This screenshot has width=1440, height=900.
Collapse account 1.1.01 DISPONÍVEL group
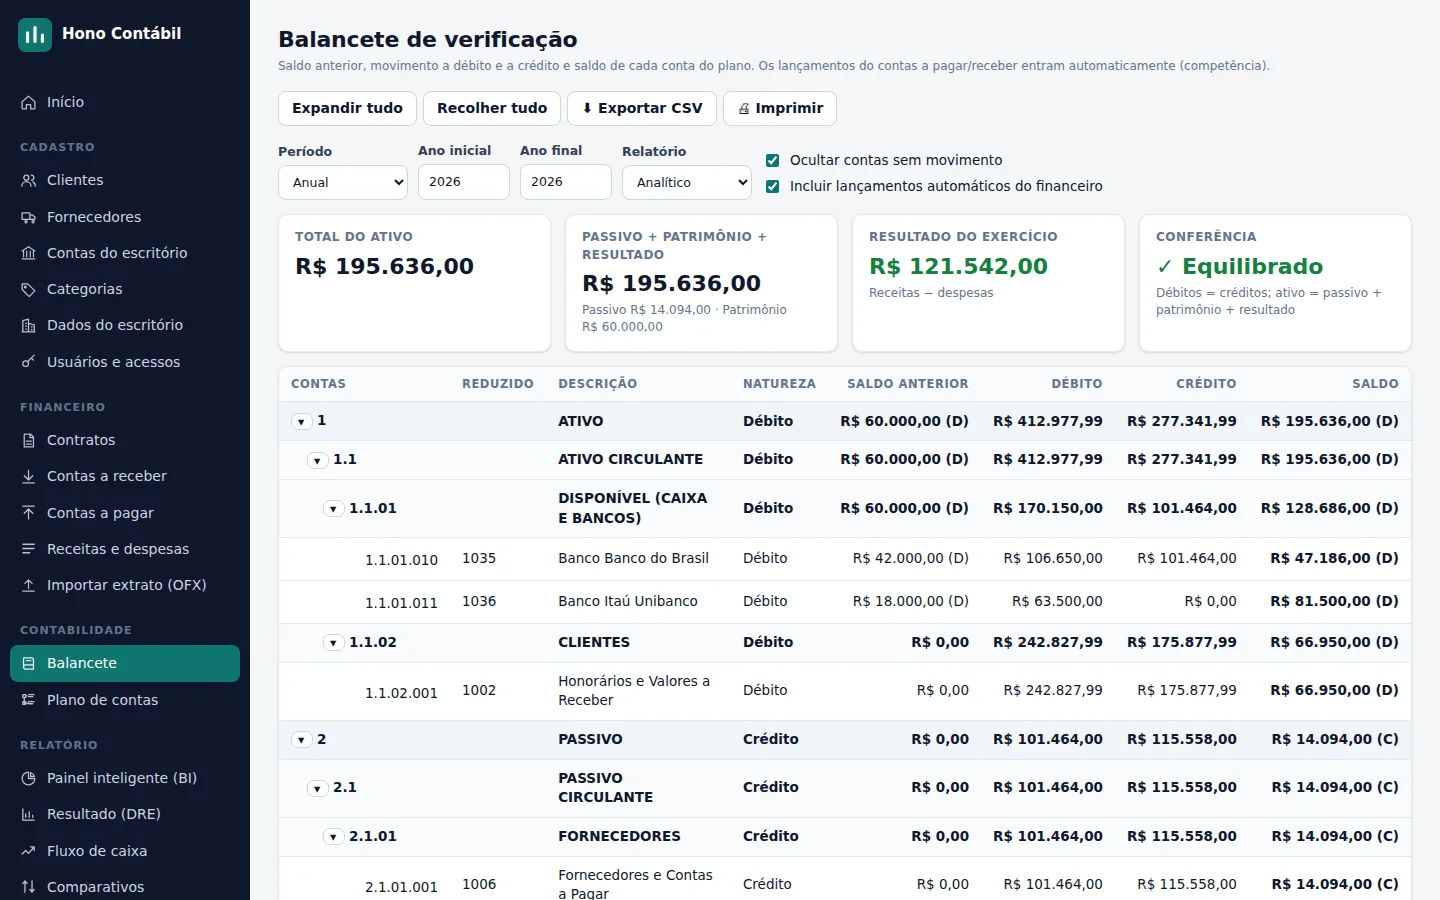(x=333, y=509)
